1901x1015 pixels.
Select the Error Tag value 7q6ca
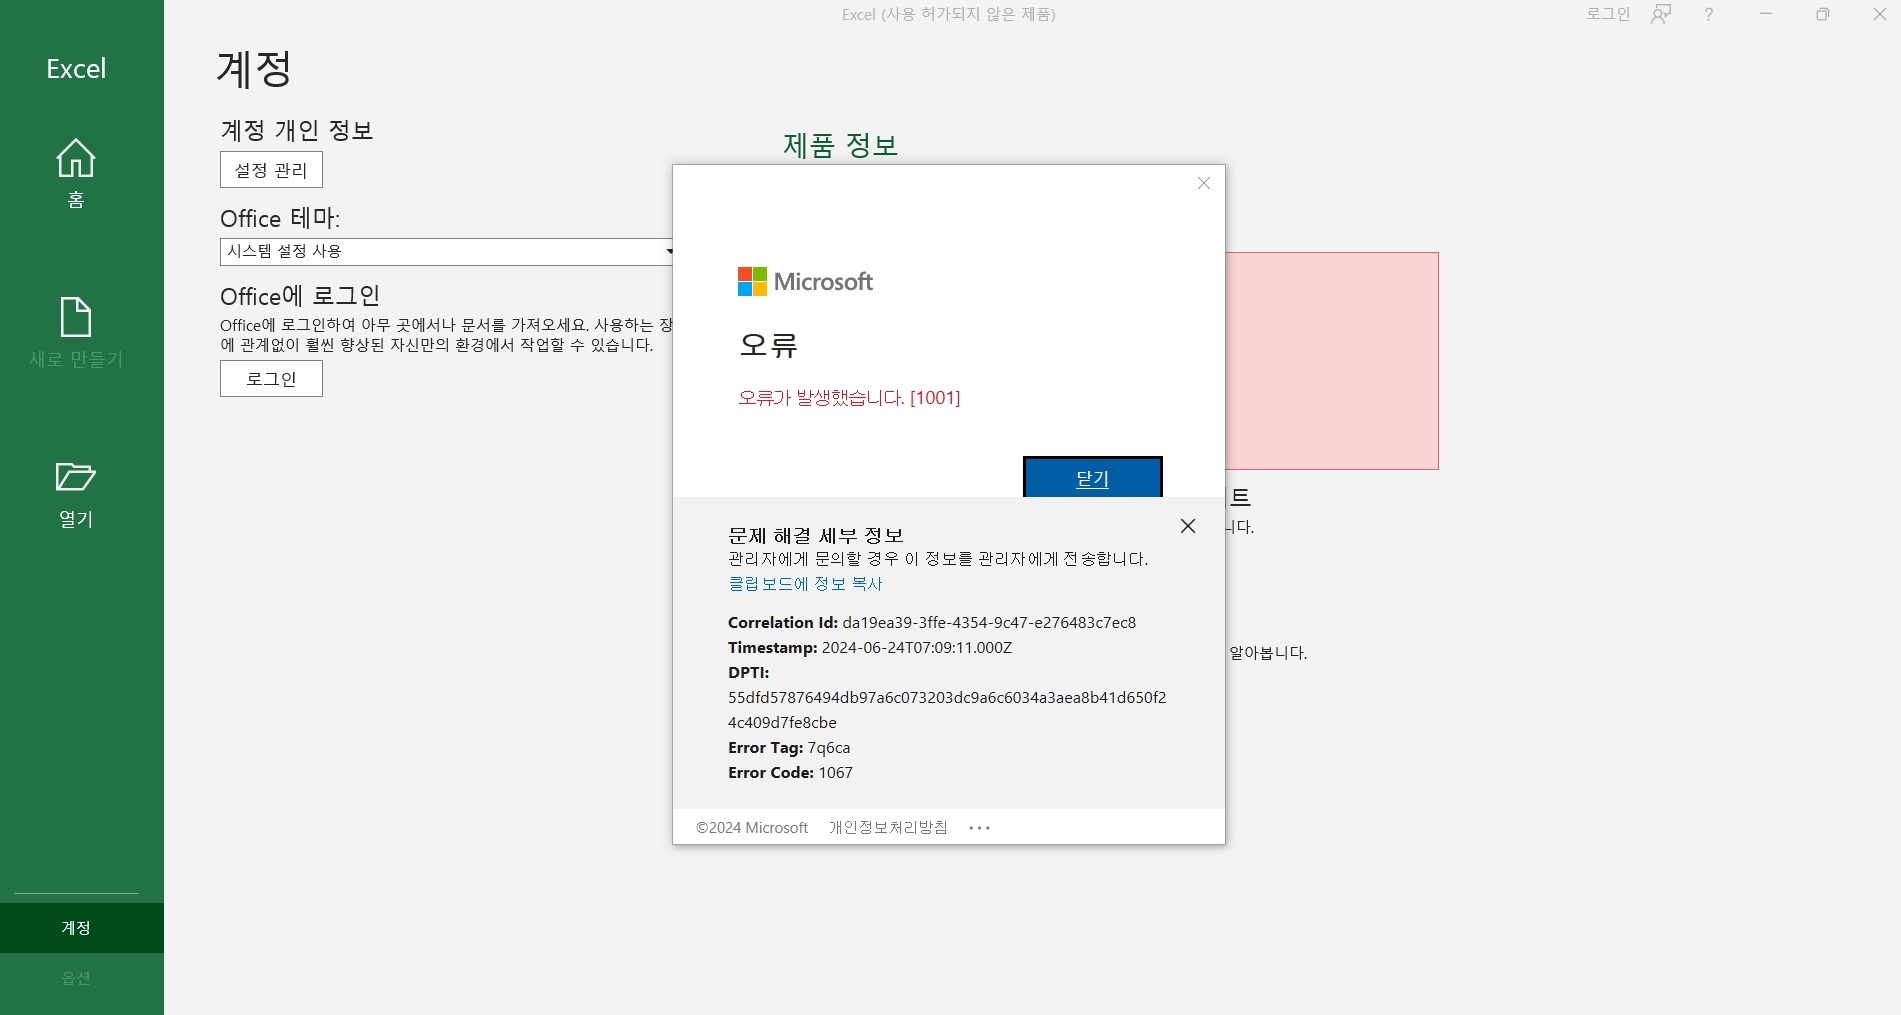click(829, 748)
